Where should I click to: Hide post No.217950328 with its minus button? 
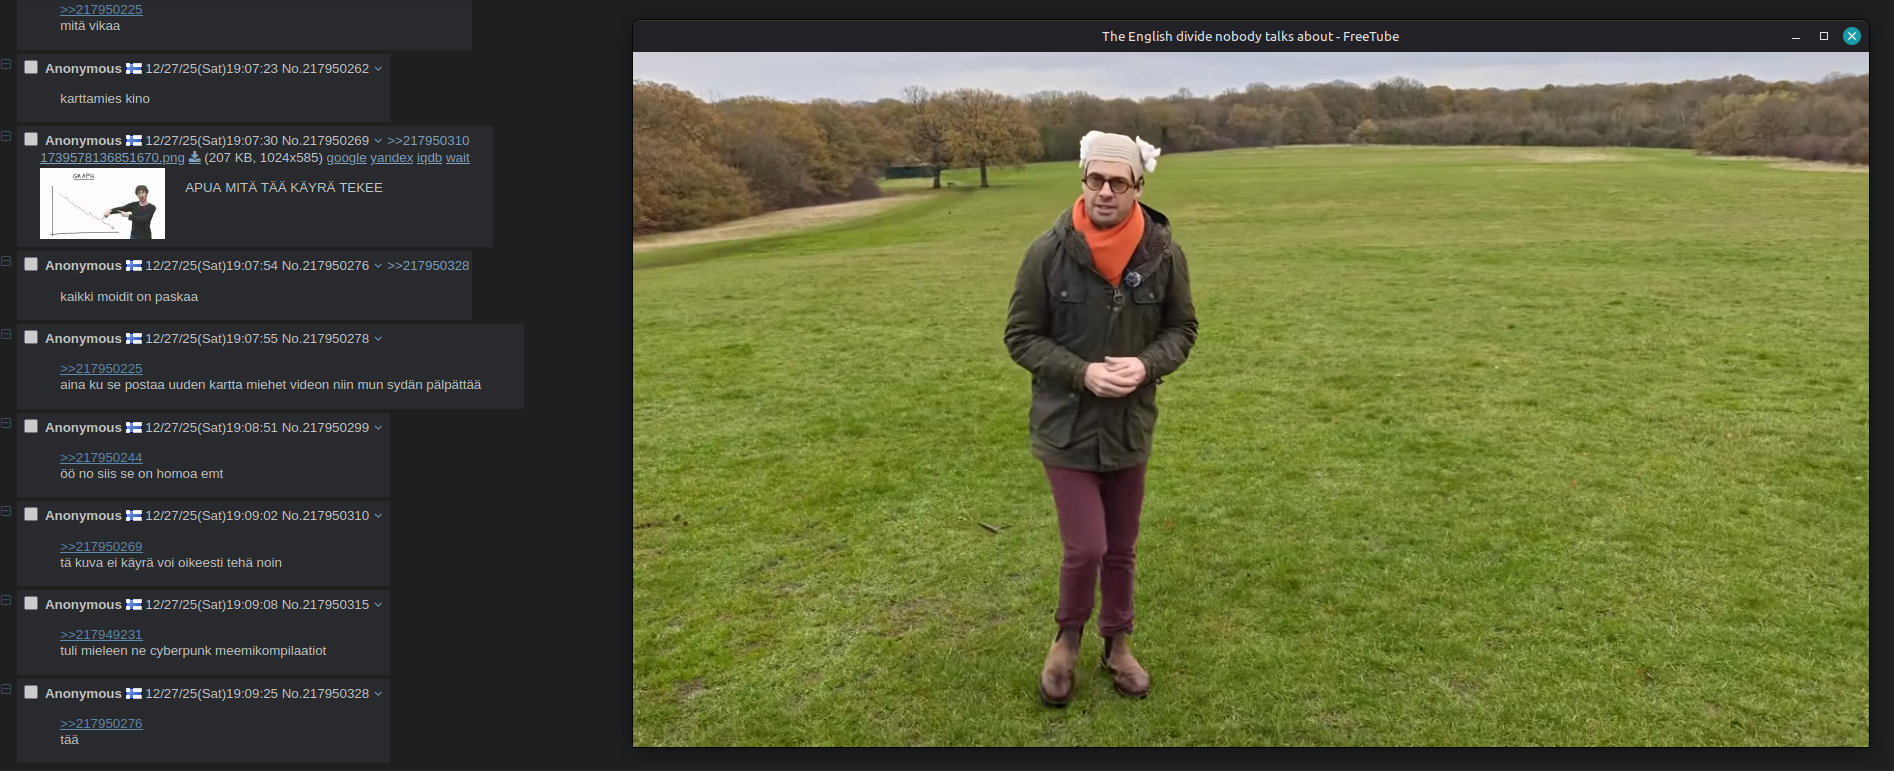(x=6, y=689)
